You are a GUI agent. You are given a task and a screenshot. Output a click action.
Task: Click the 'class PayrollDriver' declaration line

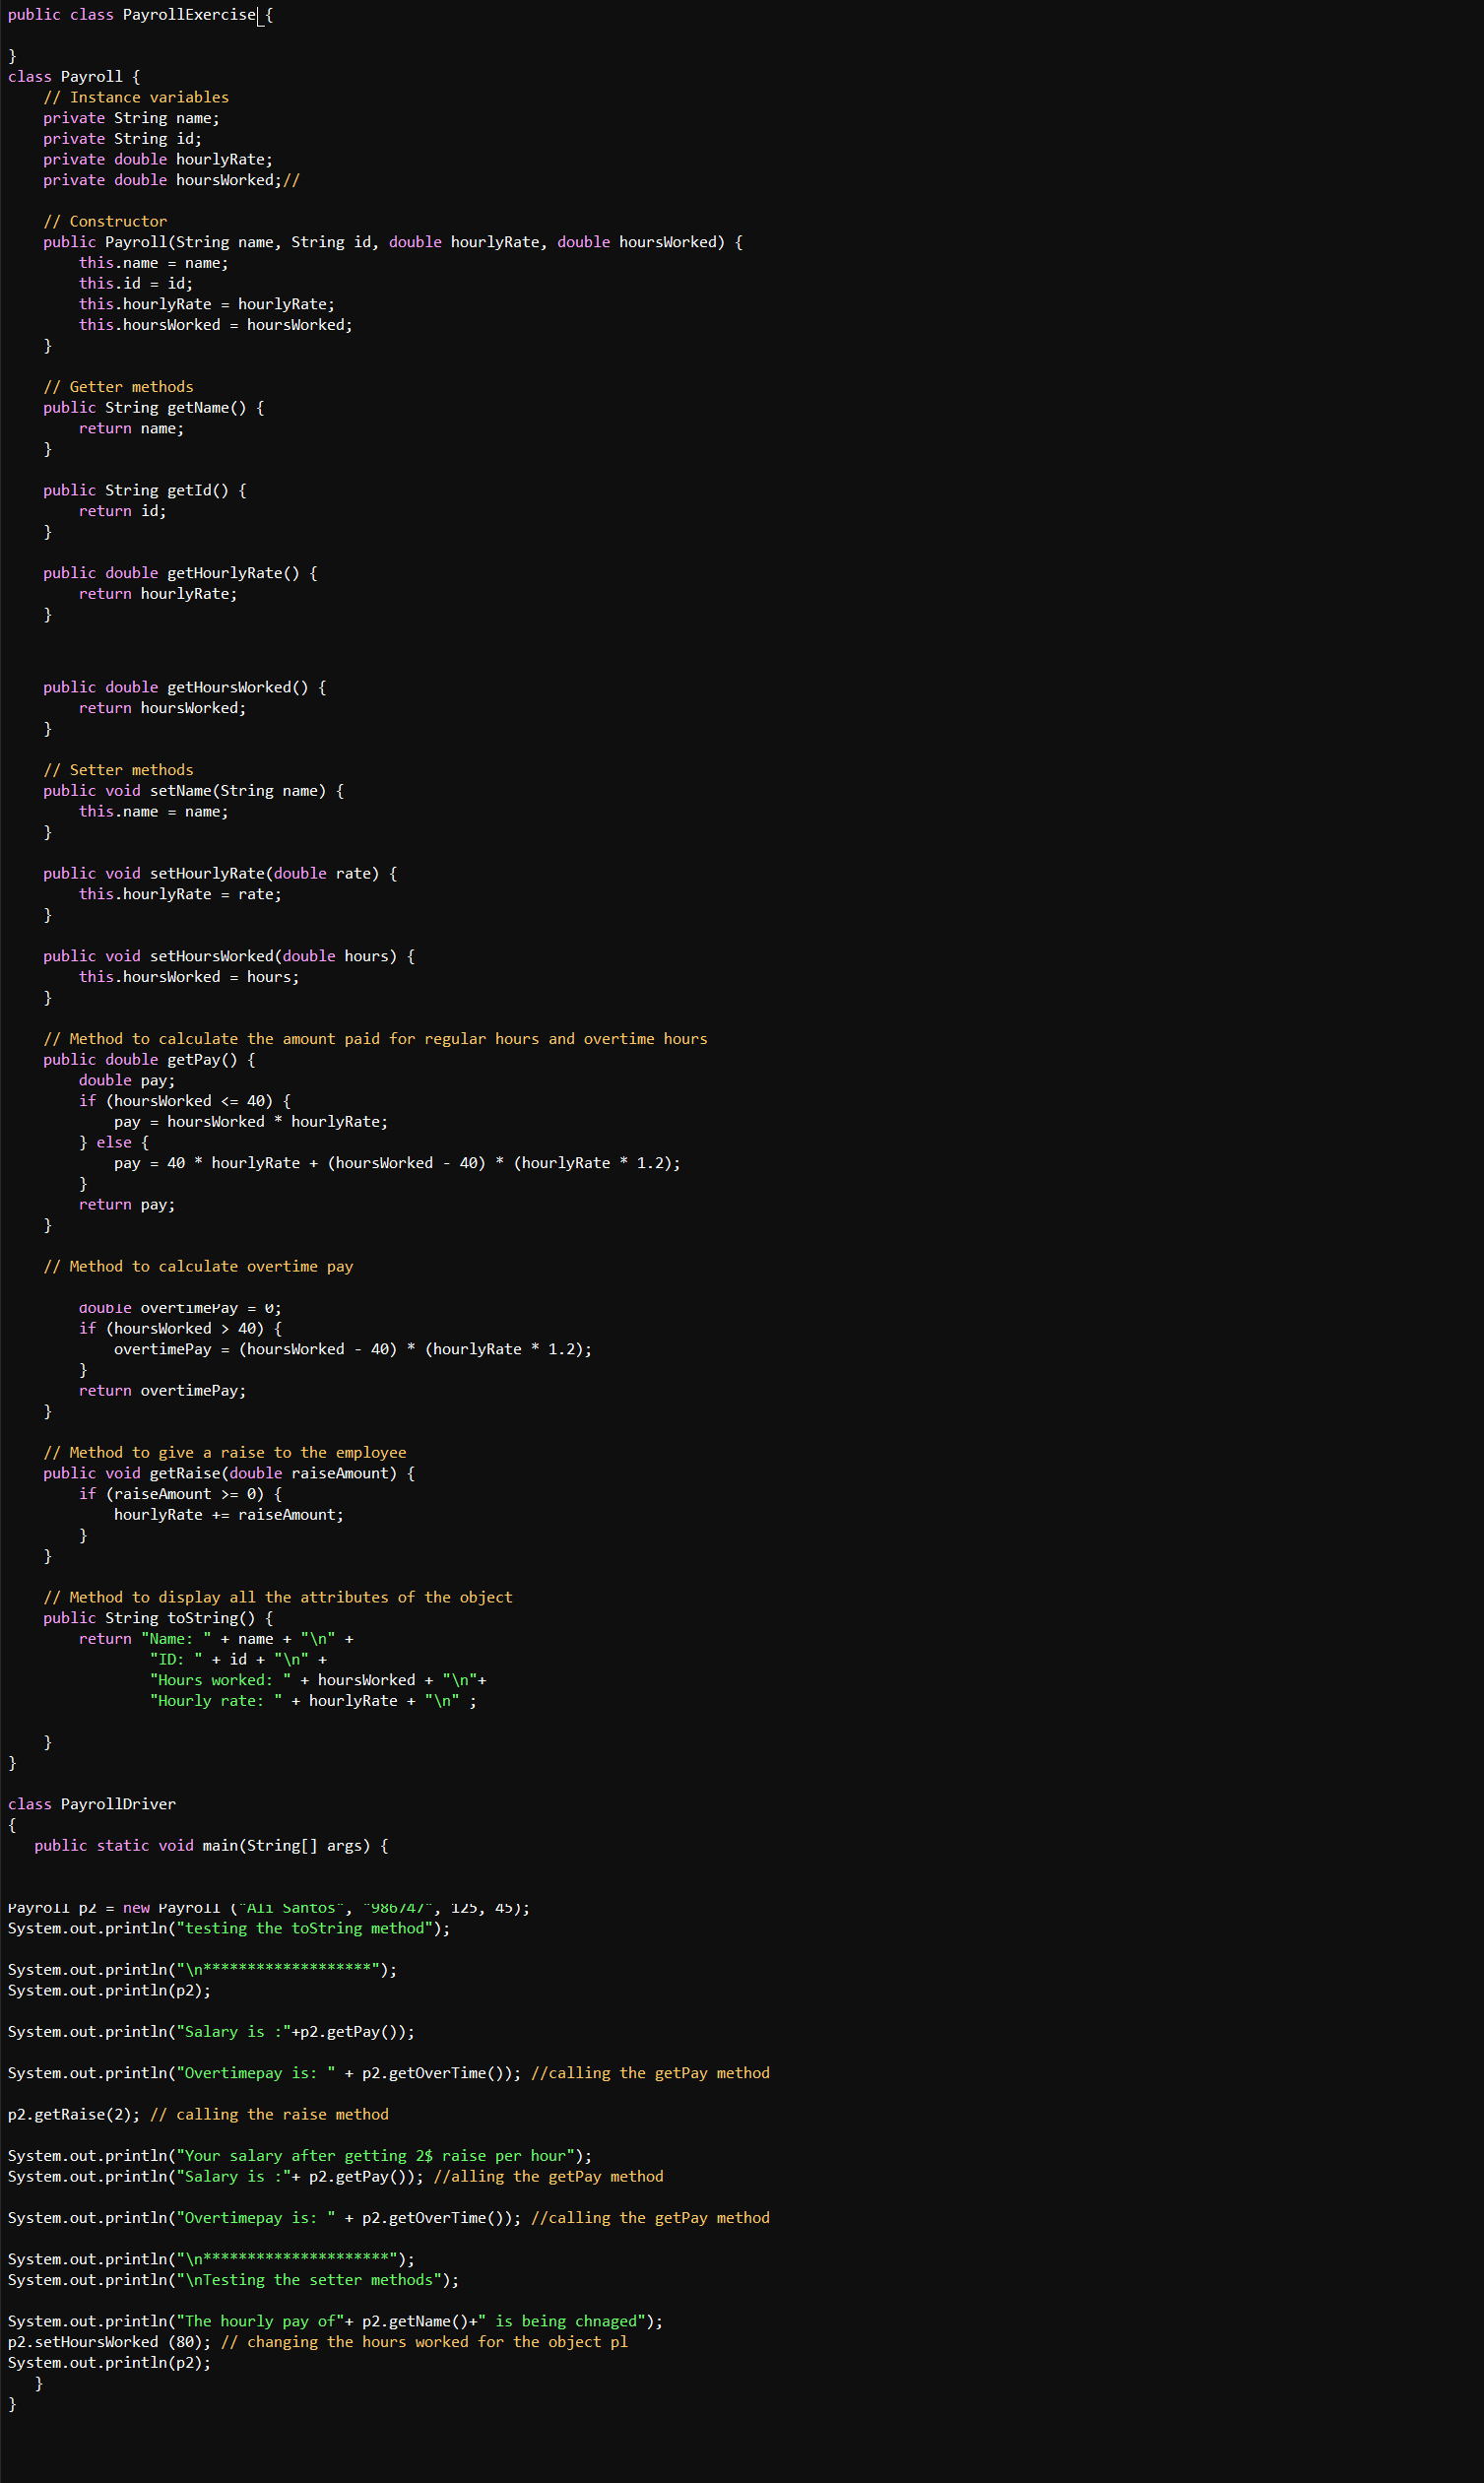click(92, 1806)
